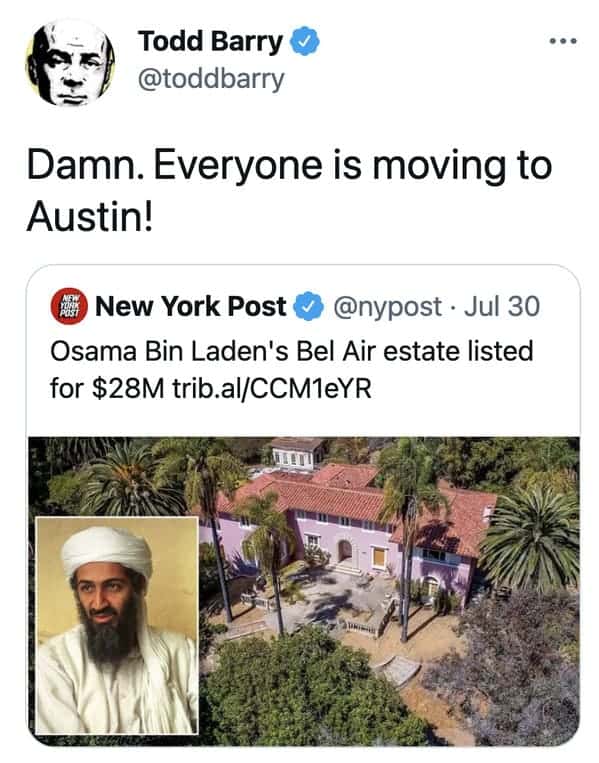Open the @nypost handle in quoted tweet
The width and height of the screenshot is (599, 763).
tap(387, 307)
